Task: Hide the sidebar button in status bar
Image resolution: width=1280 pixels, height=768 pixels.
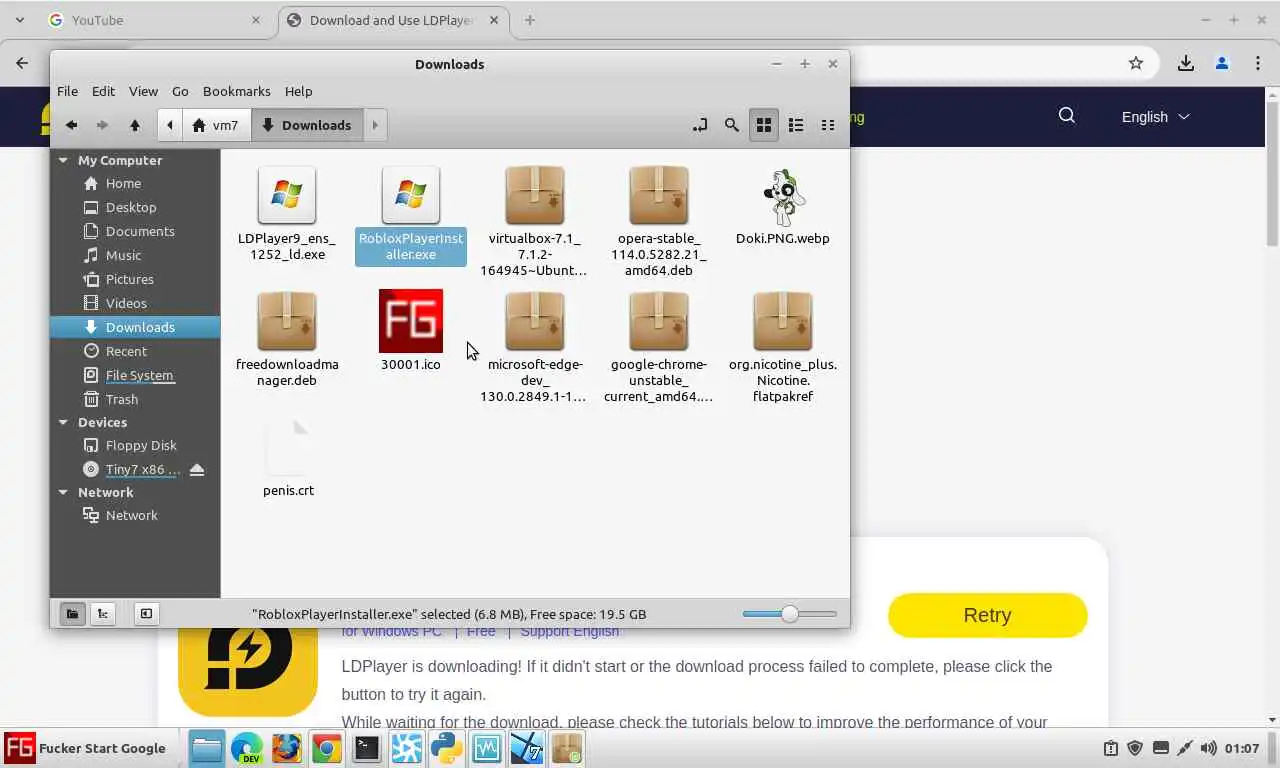Action: point(146,614)
